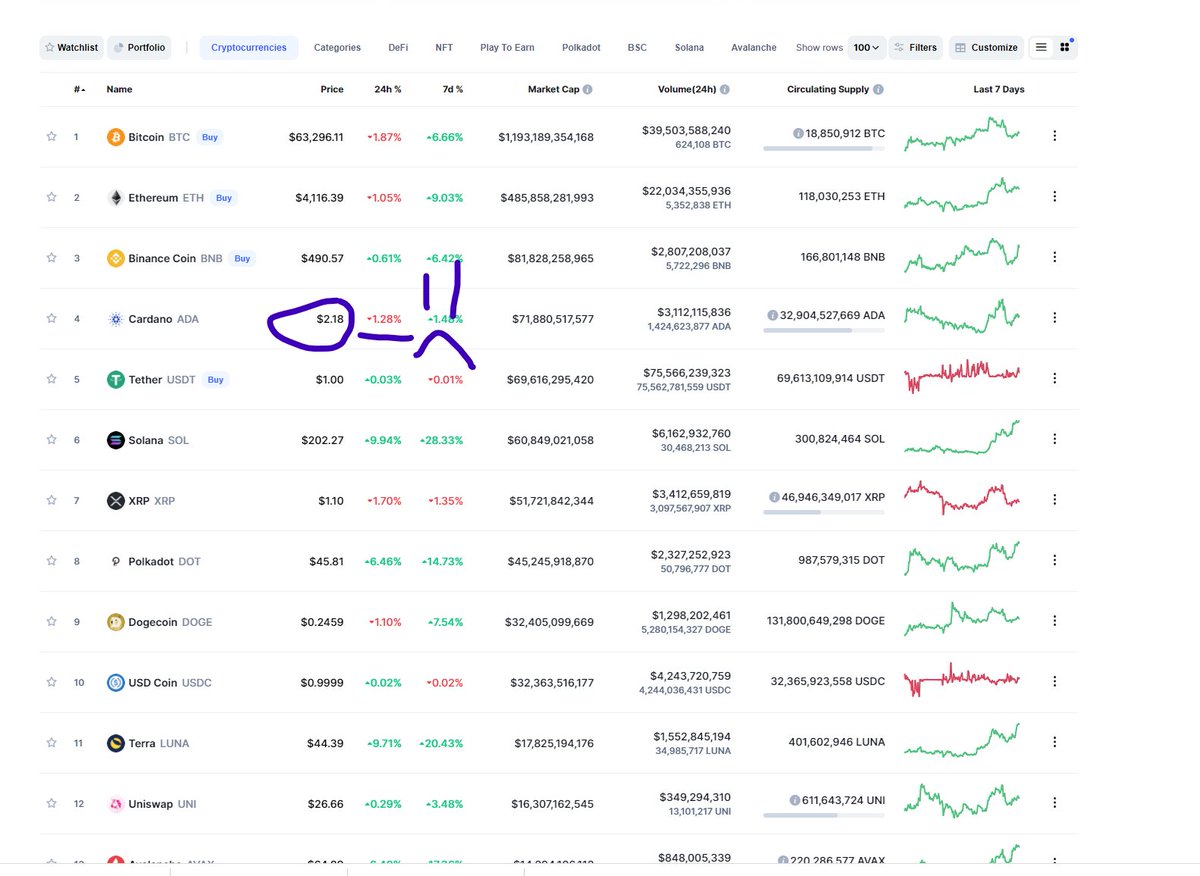1200x876 pixels.
Task: Switch to the Avalanche tab
Action: [754, 47]
